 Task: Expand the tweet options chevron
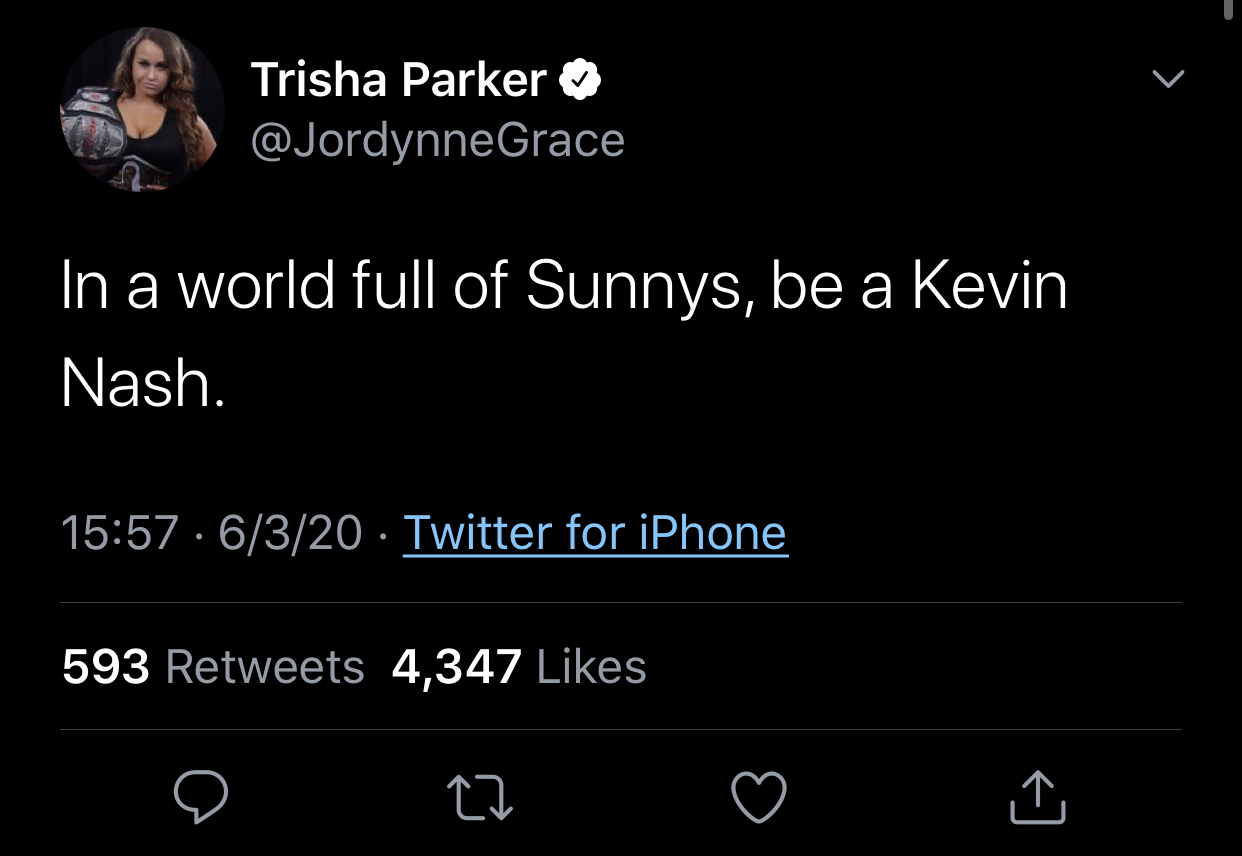point(1168,78)
